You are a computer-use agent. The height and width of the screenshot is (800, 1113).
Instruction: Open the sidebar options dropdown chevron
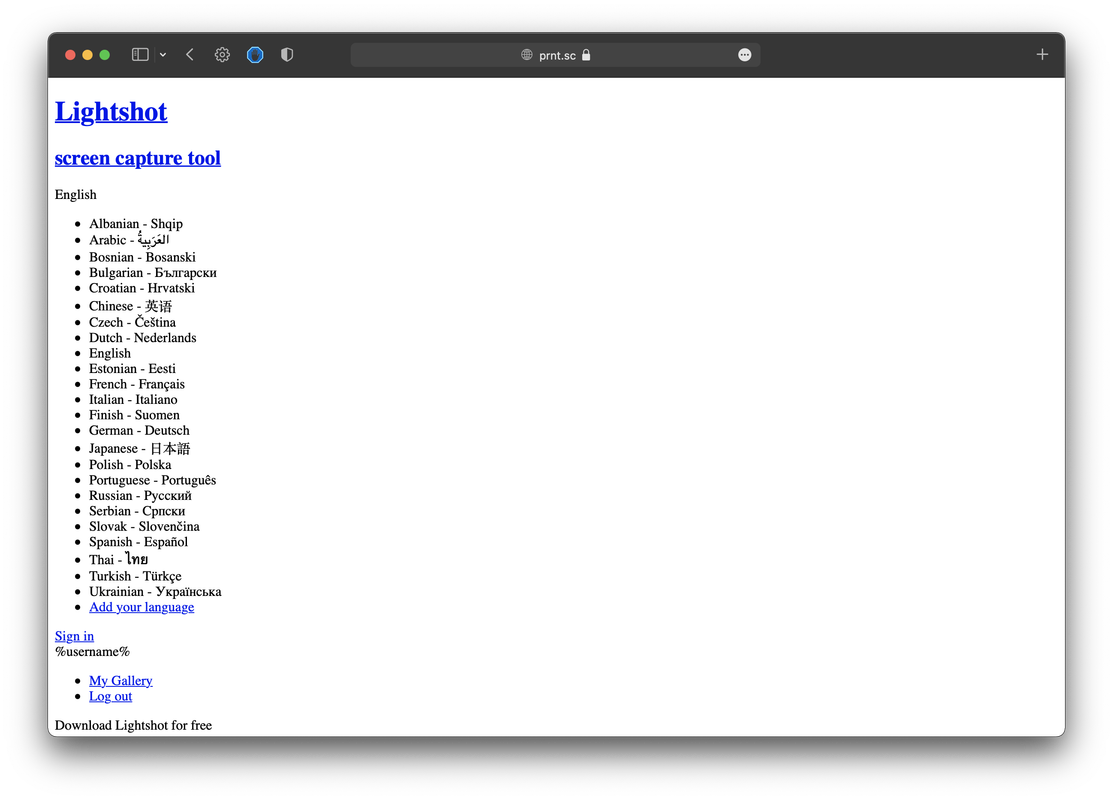[163, 55]
